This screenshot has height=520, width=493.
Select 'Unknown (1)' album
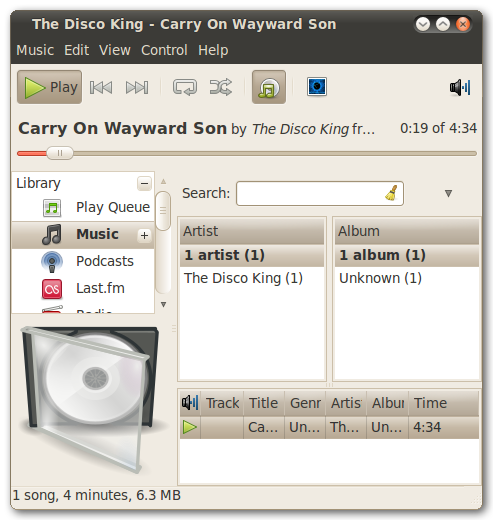(407, 278)
